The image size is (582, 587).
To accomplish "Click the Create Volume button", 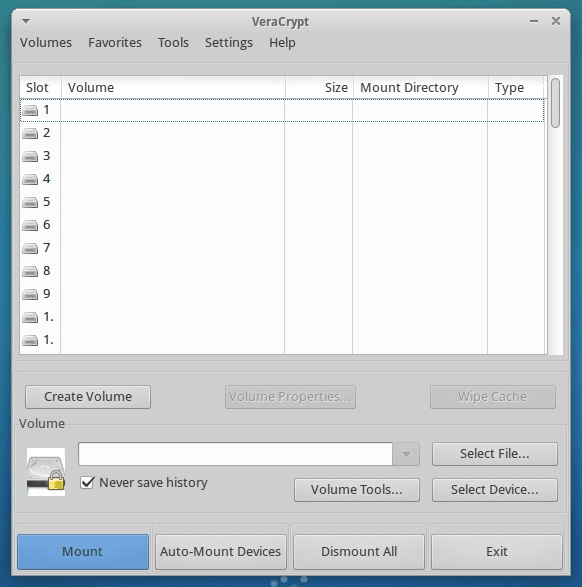I will click(88, 397).
